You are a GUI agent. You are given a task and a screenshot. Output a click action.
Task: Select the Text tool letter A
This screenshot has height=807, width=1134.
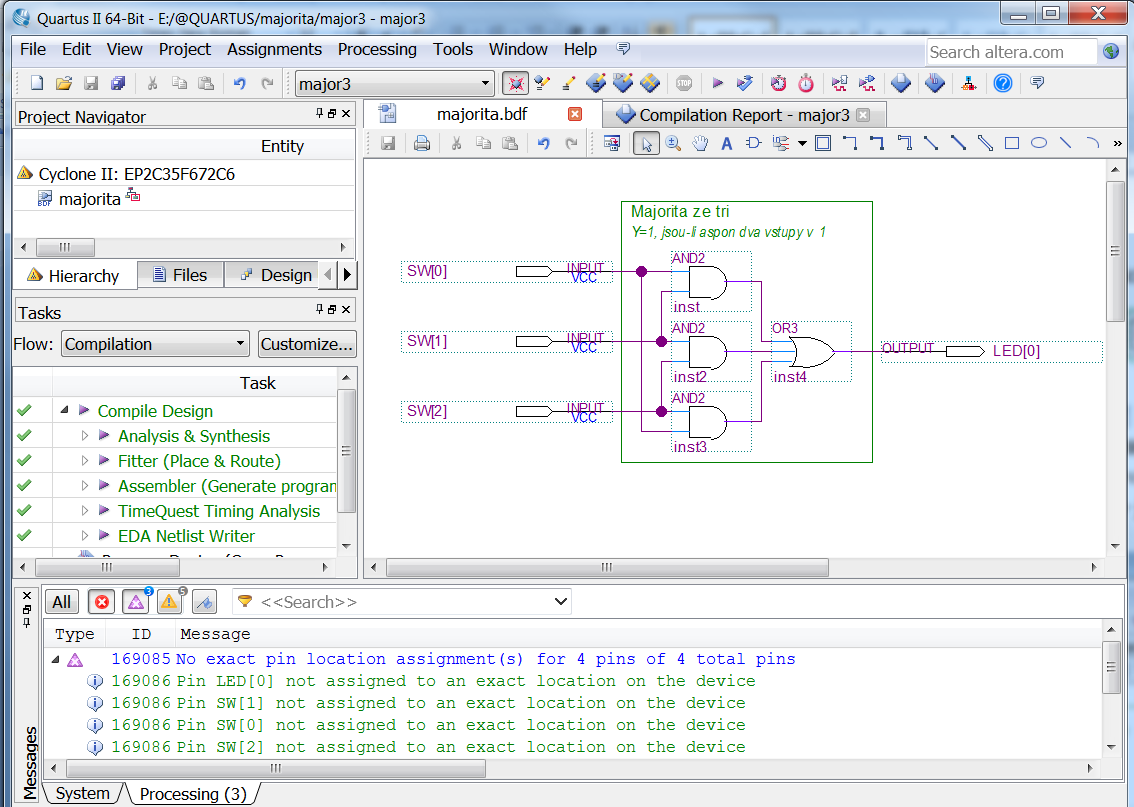pyautogui.click(x=727, y=143)
